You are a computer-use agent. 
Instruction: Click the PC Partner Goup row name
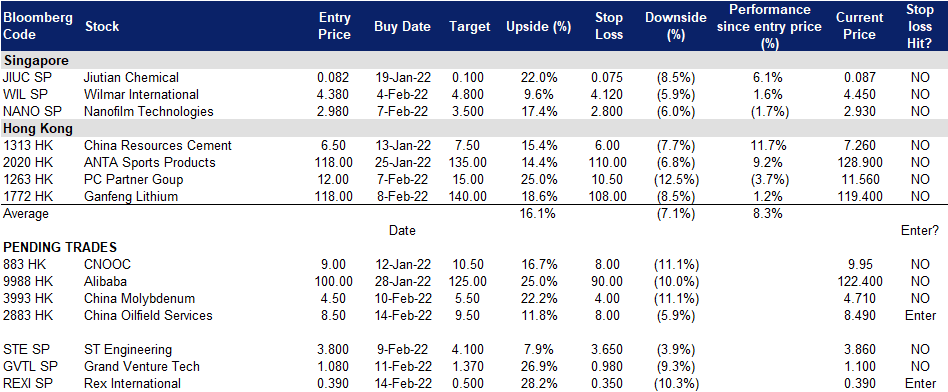coord(134,179)
